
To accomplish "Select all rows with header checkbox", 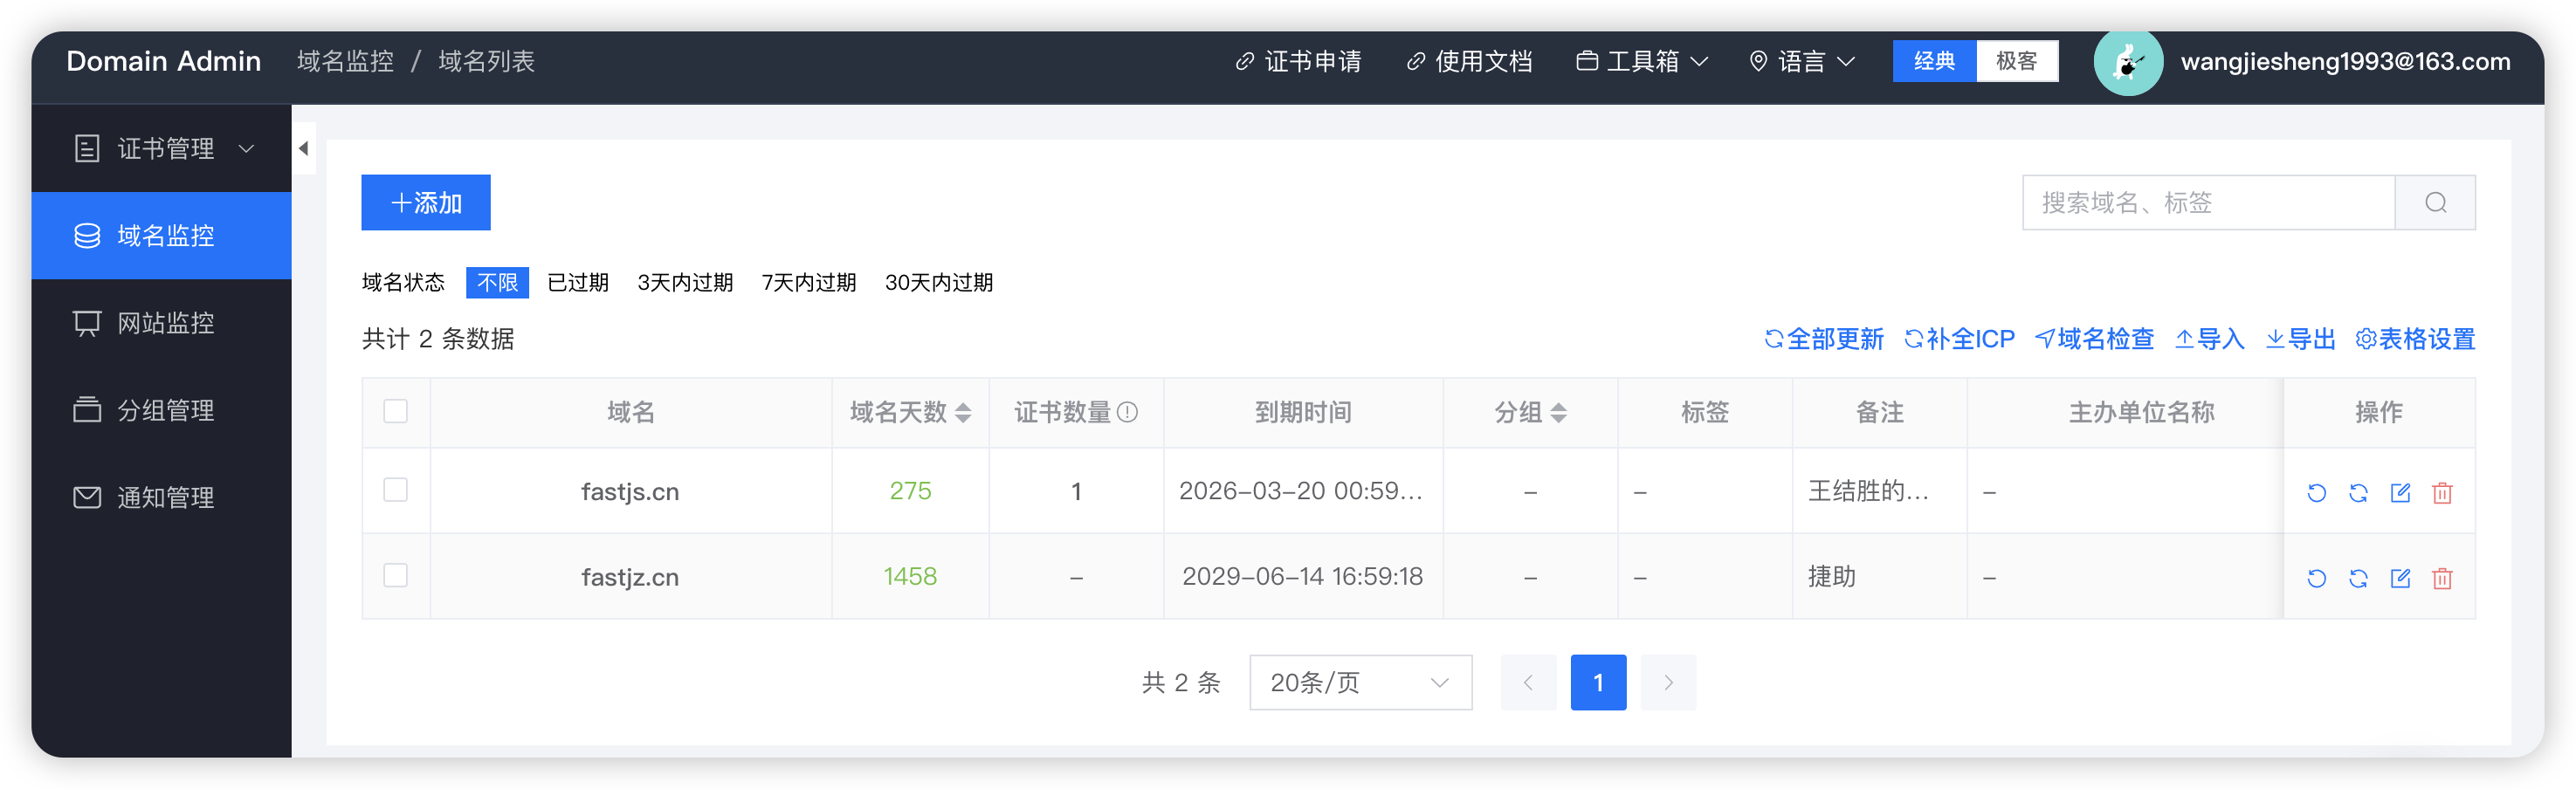I will pos(396,411).
